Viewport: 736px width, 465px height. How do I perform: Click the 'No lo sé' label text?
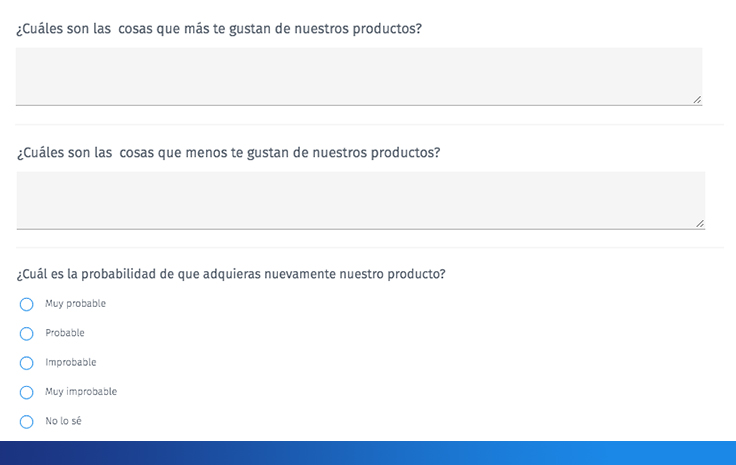[x=63, y=421]
